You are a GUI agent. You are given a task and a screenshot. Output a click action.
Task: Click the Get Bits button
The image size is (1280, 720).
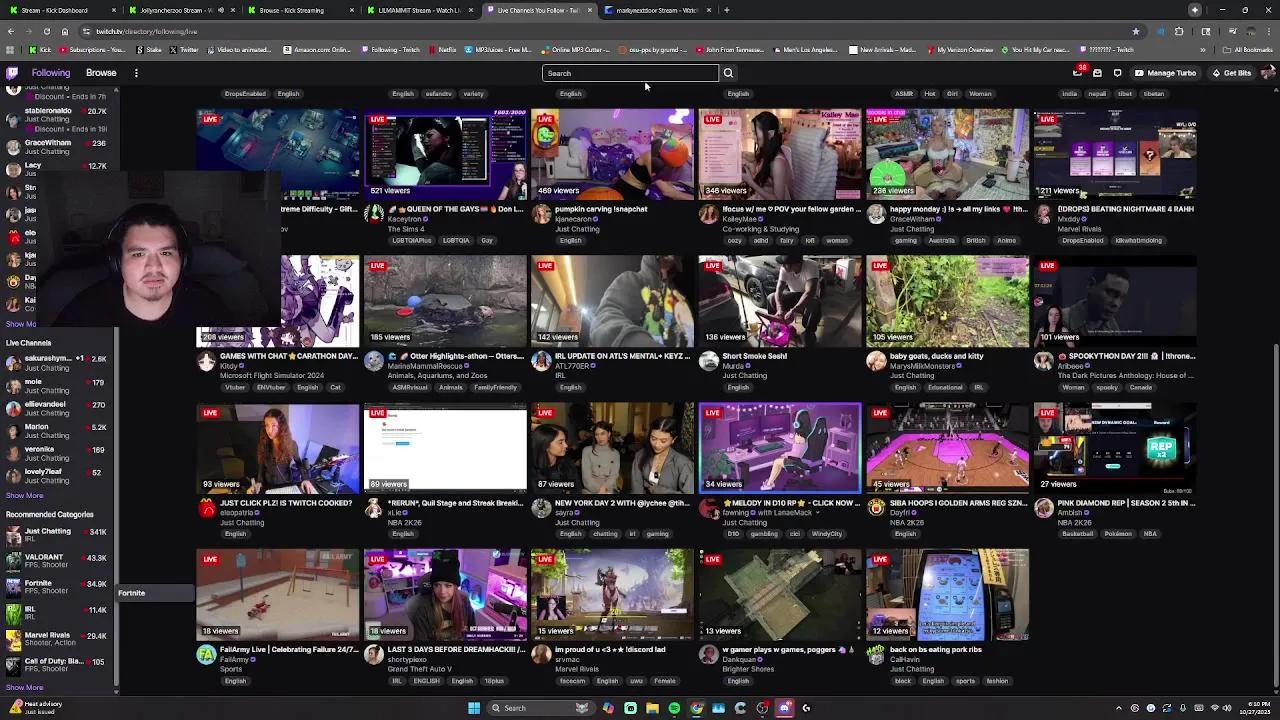tap(1231, 73)
